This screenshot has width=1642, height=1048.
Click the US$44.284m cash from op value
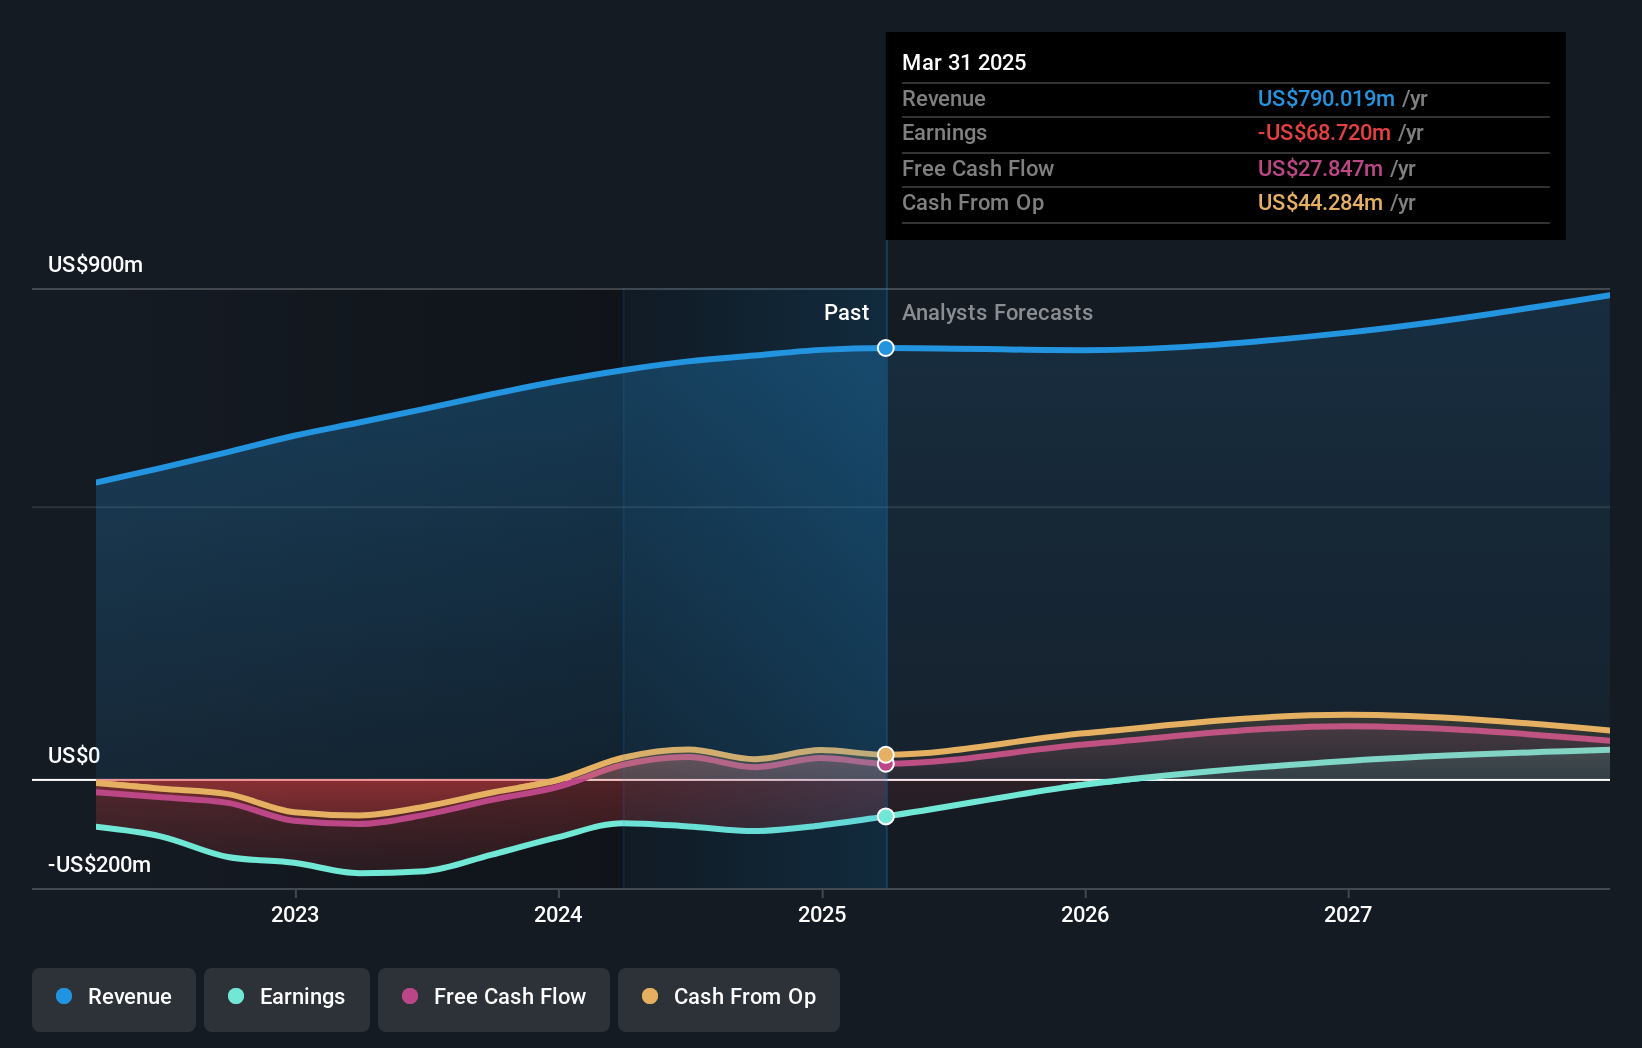tap(1320, 202)
